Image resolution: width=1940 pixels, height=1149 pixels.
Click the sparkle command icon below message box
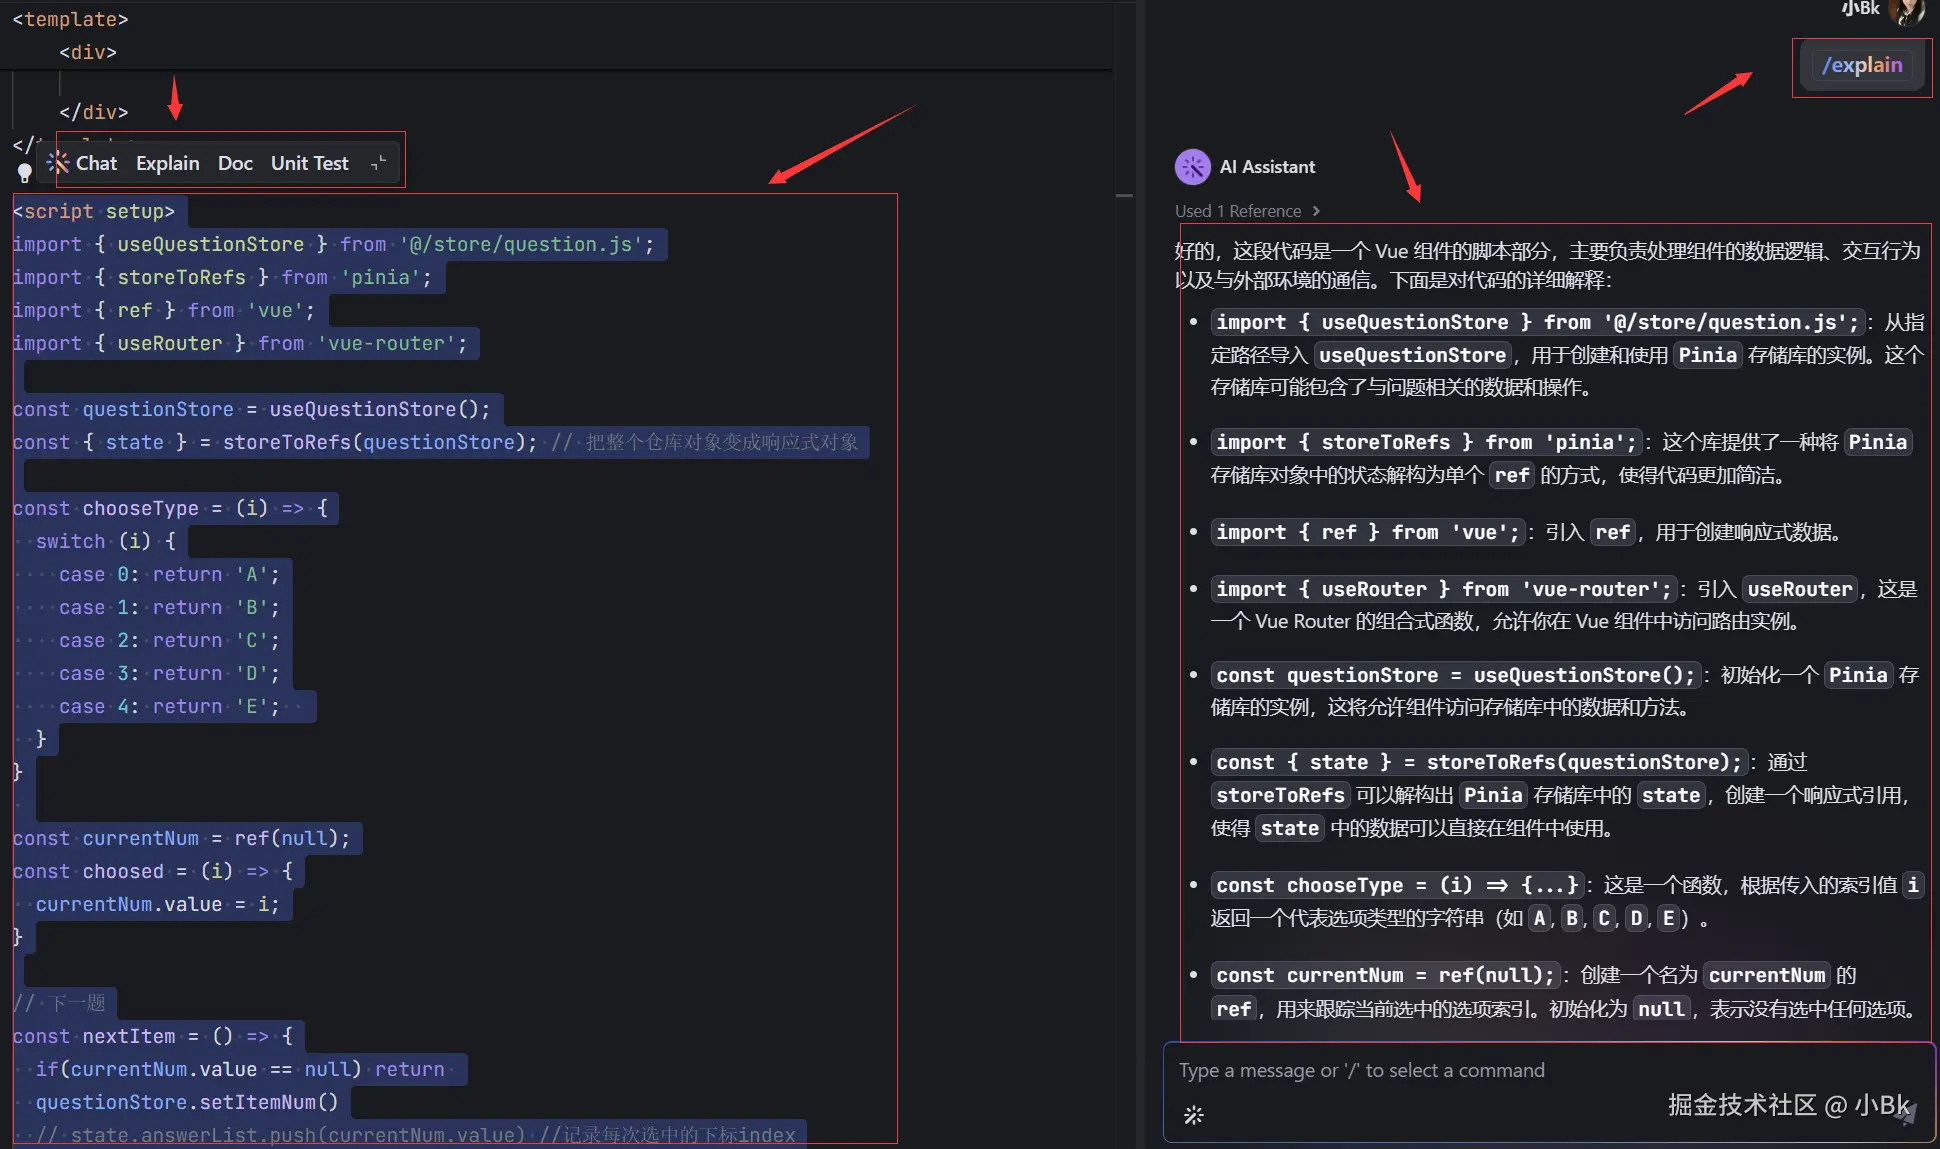tap(1194, 1115)
